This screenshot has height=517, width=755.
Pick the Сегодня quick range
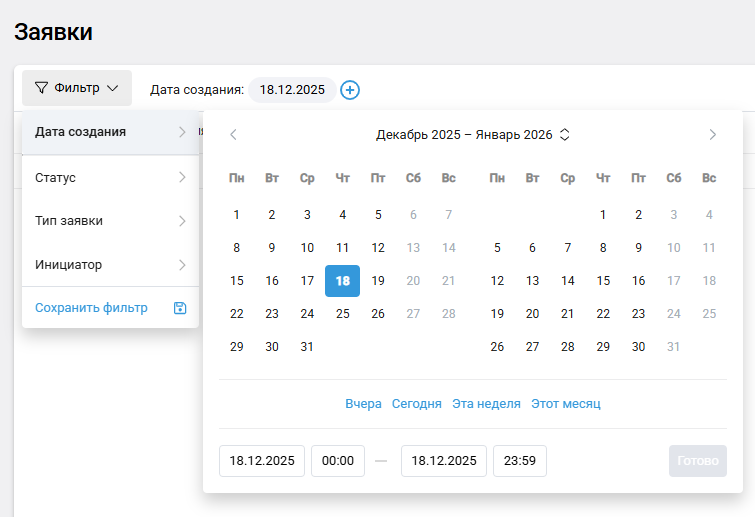tap(416, 404)
